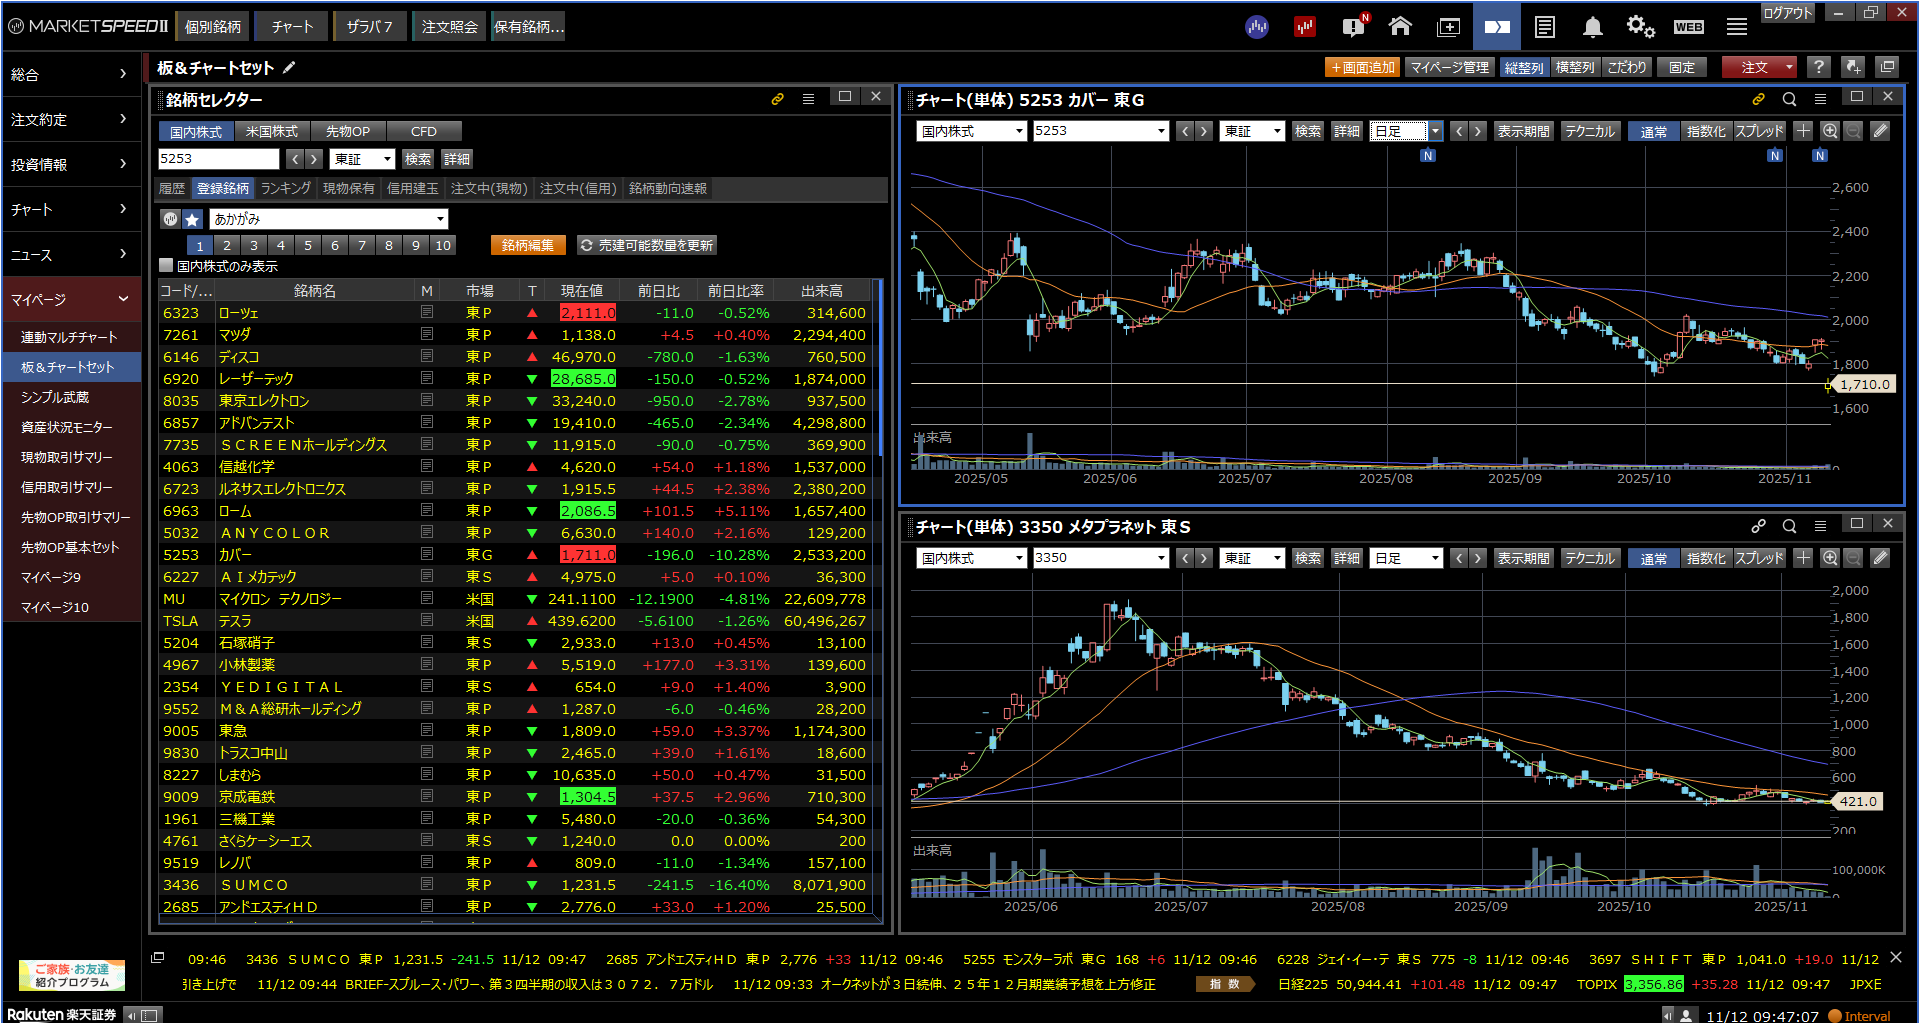Open the menu icon in 3350 chart header

tap(1820, 526)
